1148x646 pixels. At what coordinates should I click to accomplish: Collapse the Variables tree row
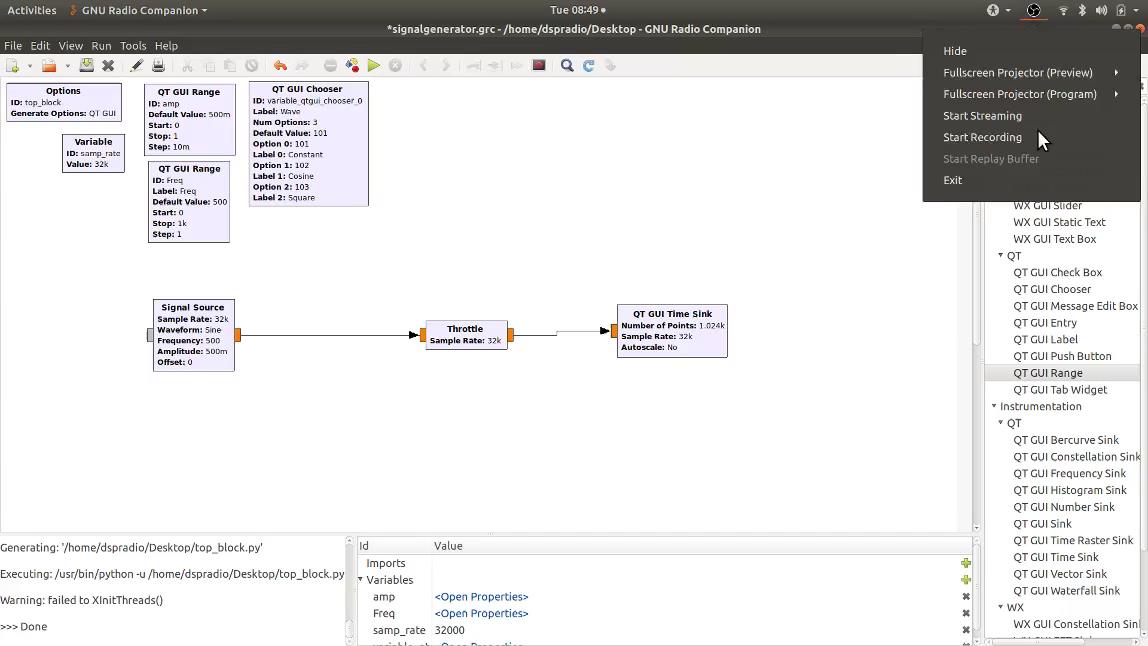362,580
